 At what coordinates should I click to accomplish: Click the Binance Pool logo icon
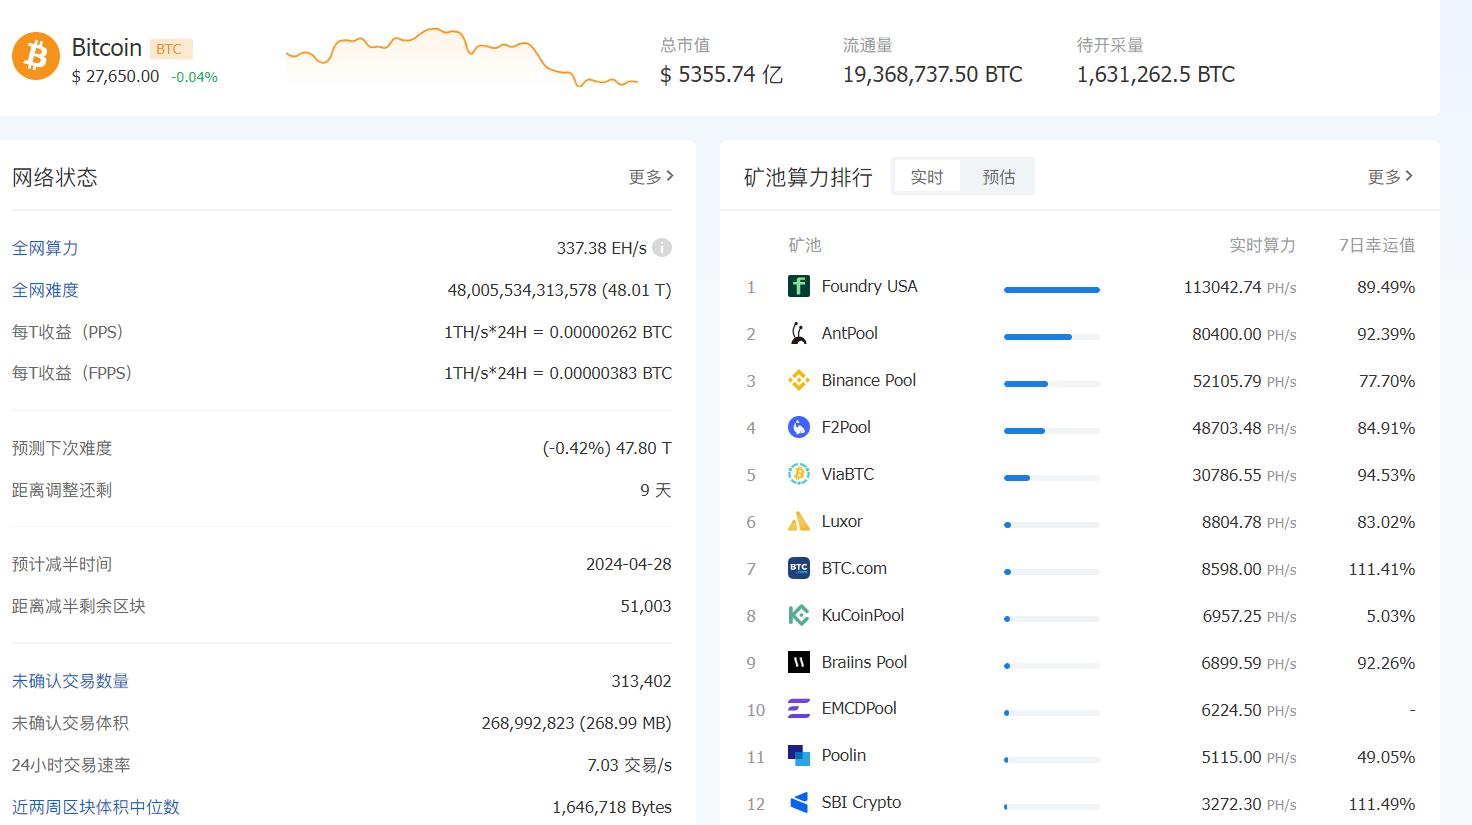pyautogui.click(x=798, y=381)
